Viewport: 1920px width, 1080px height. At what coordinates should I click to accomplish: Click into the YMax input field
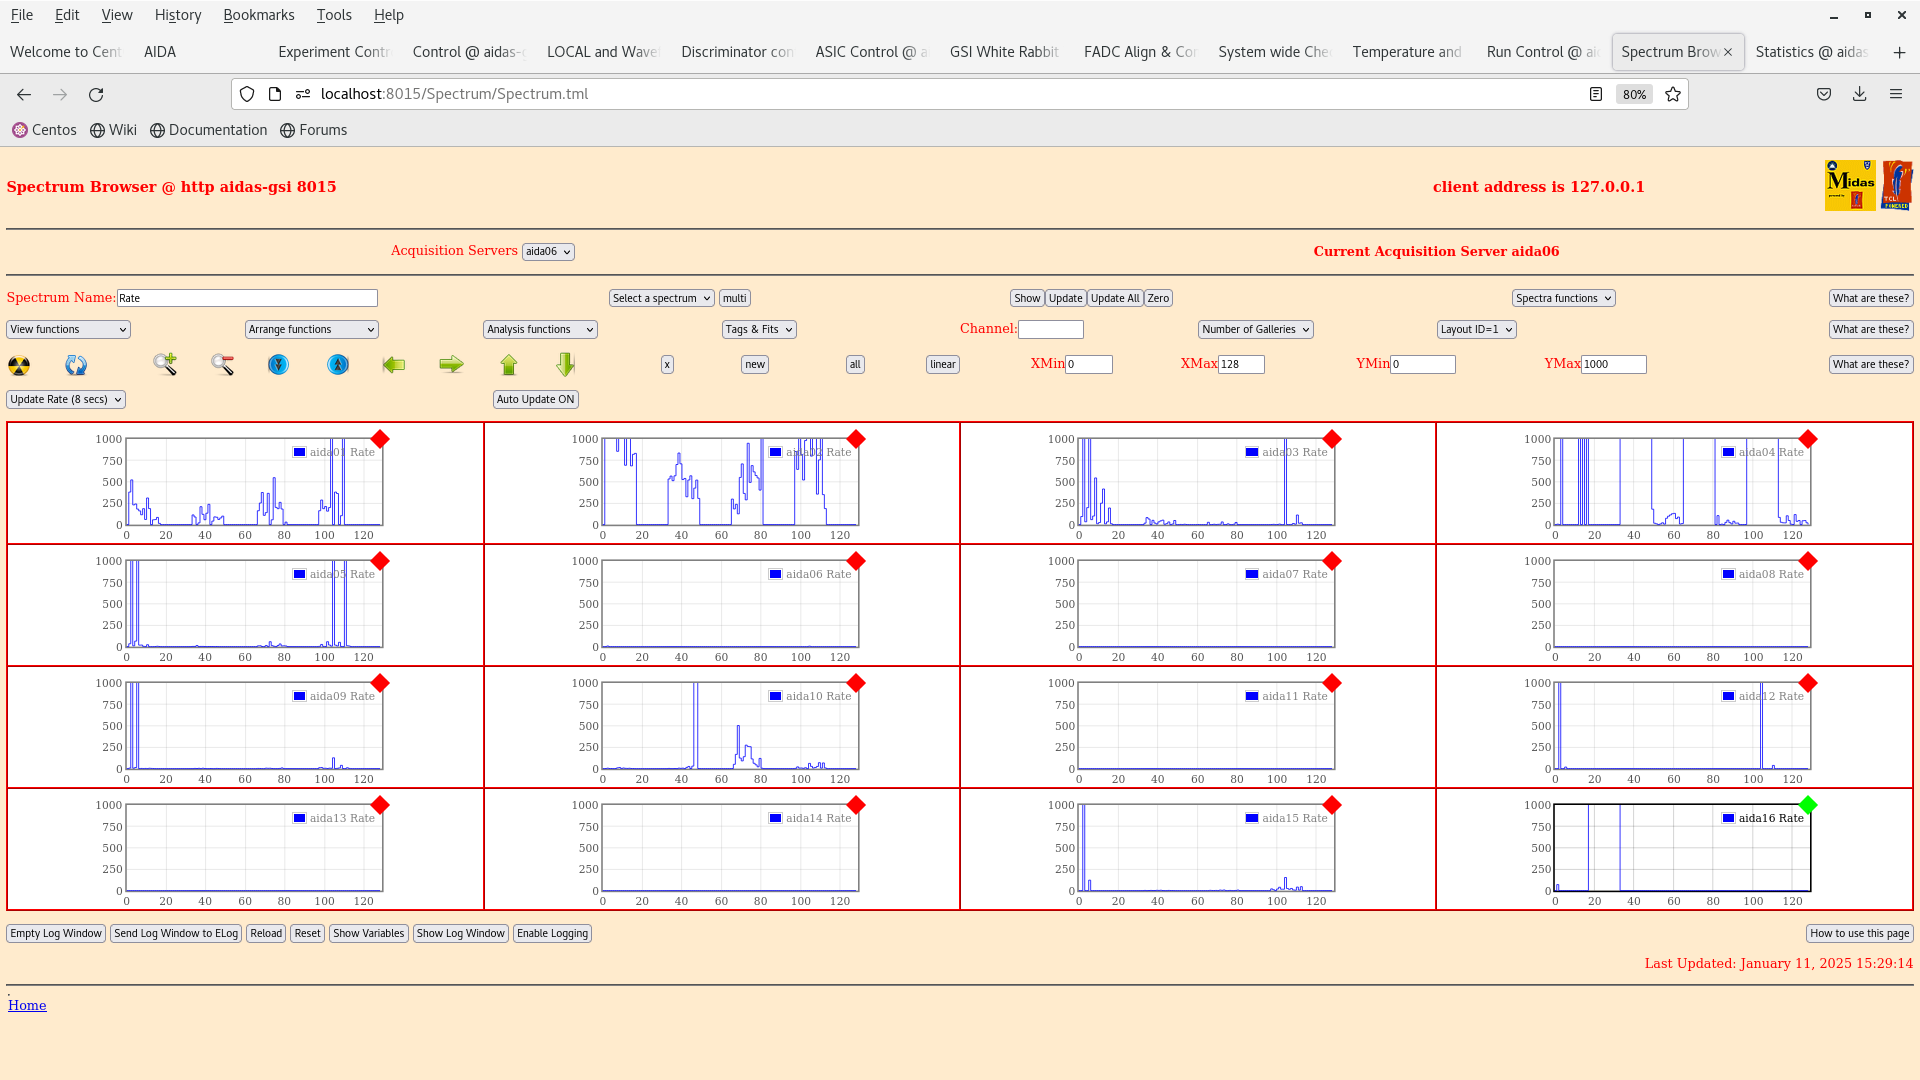(1613, 365)
